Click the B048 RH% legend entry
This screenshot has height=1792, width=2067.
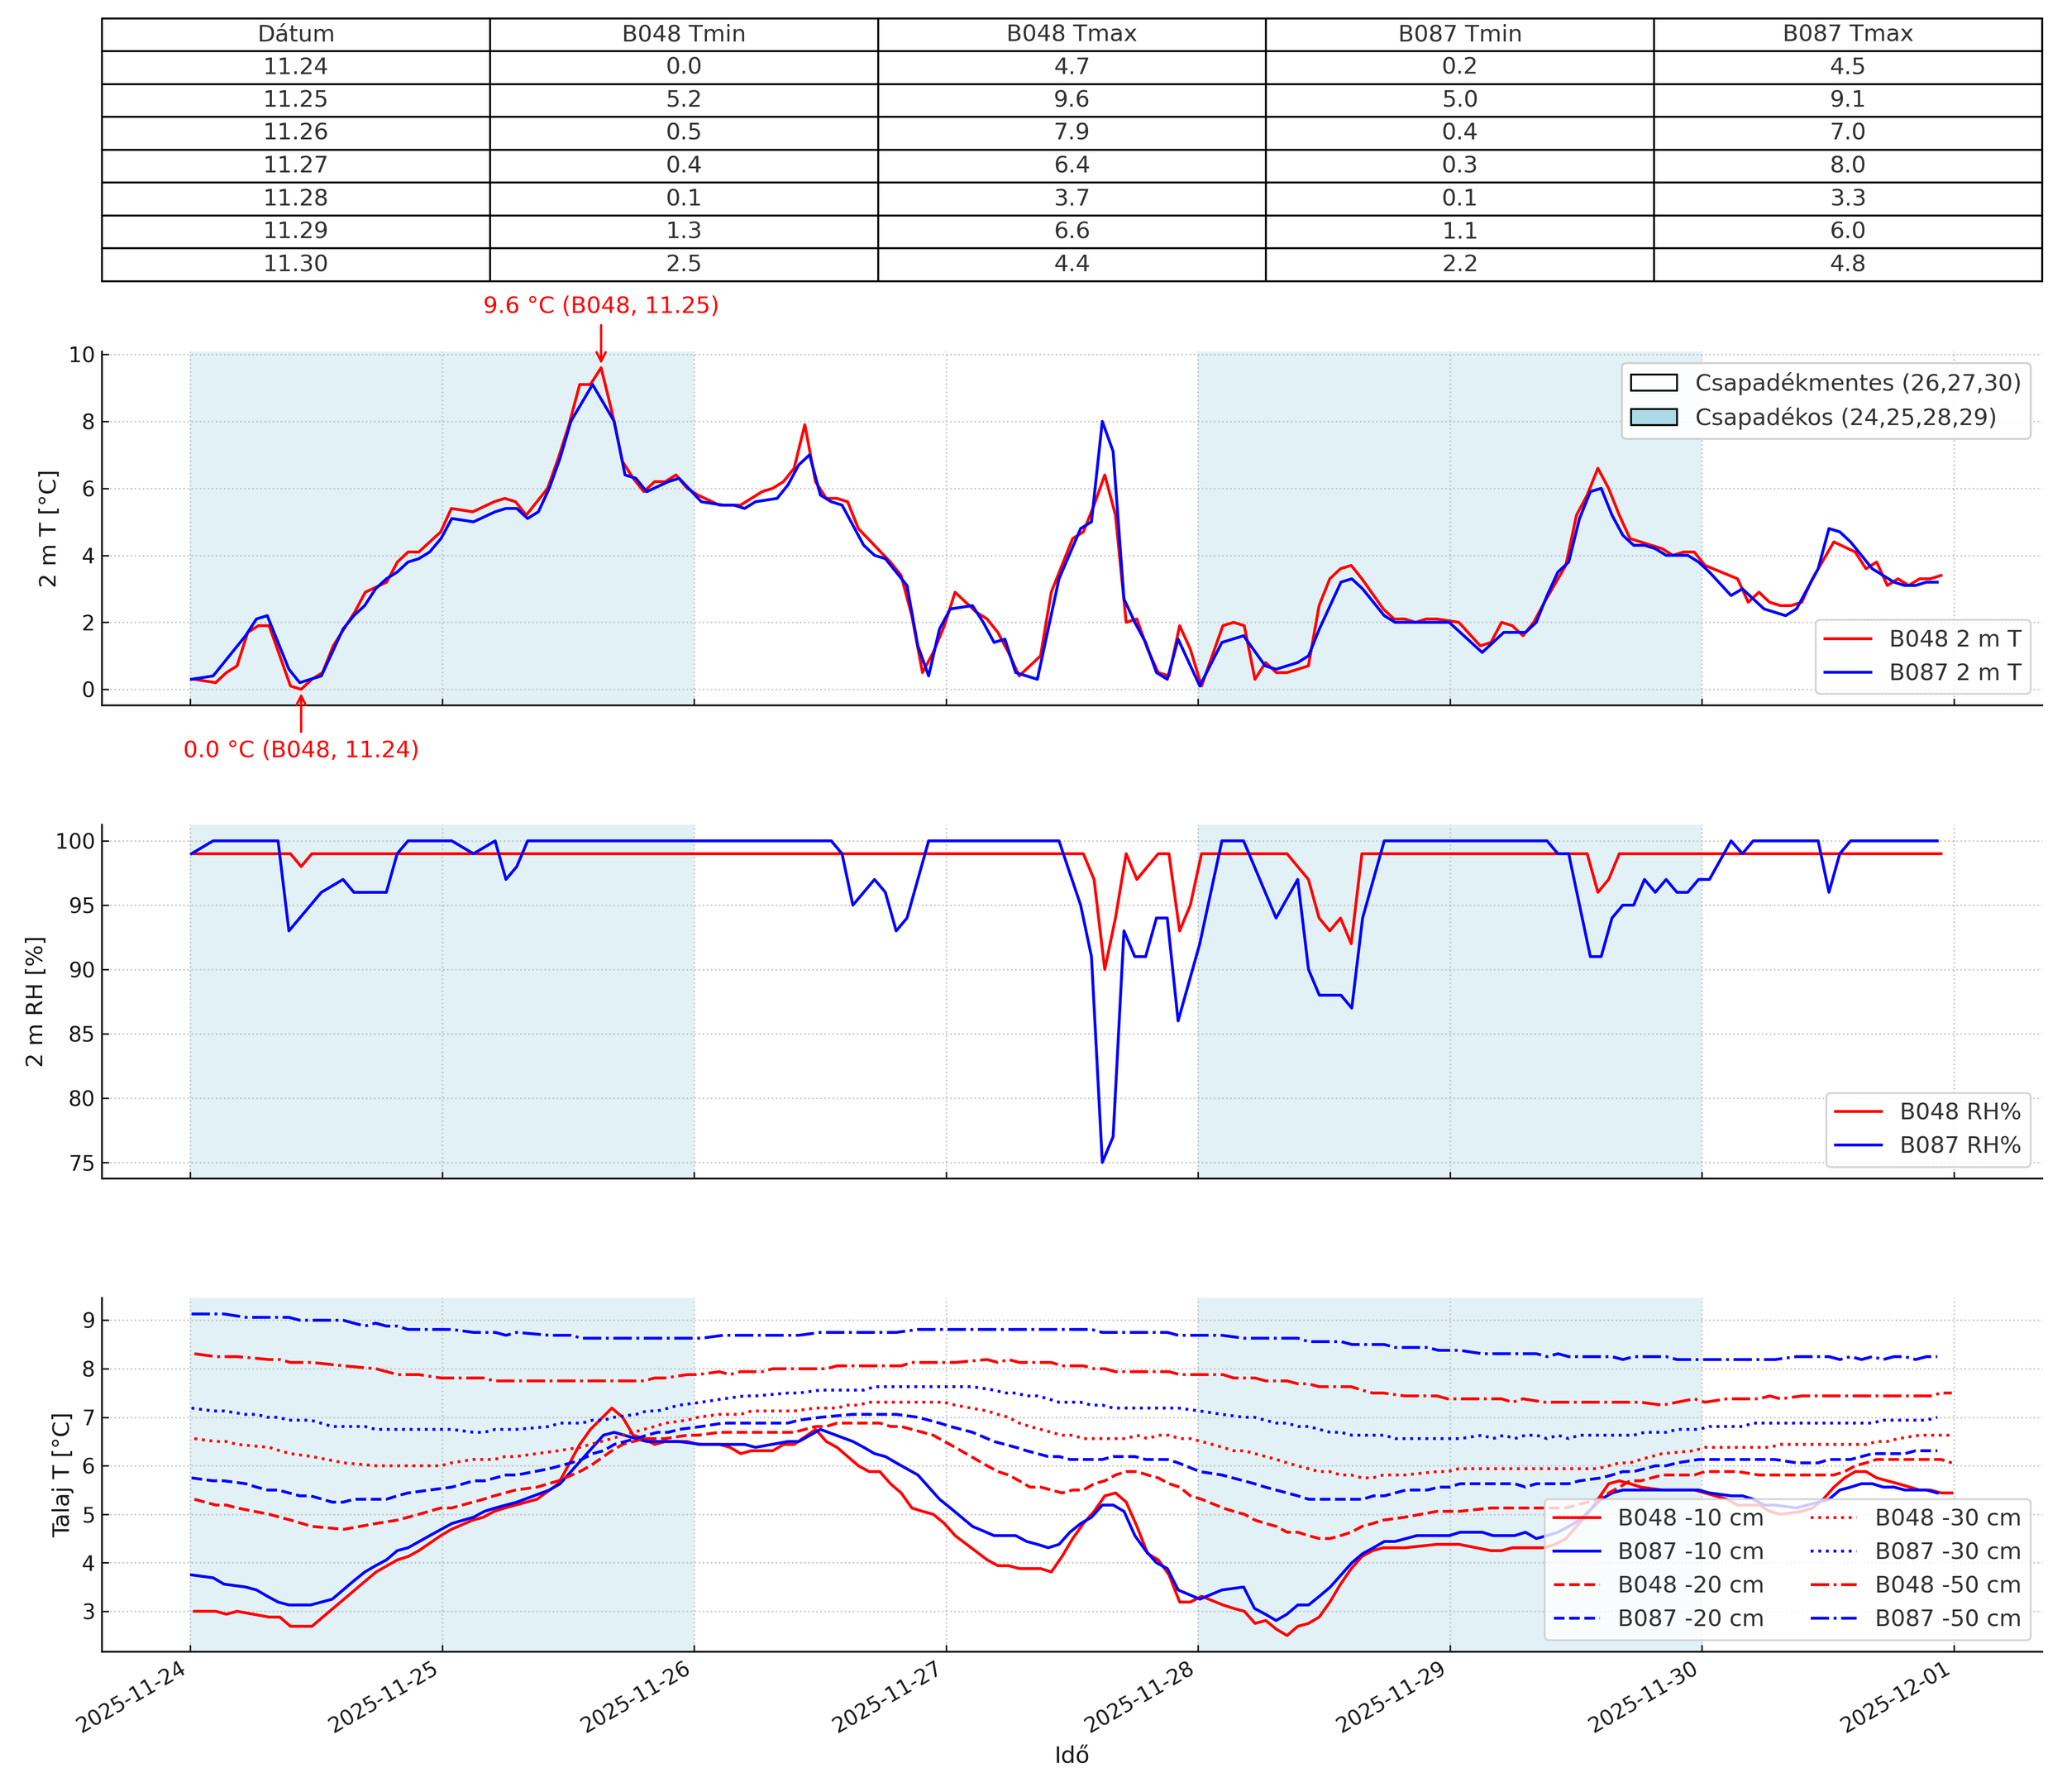[1959, 1112]
